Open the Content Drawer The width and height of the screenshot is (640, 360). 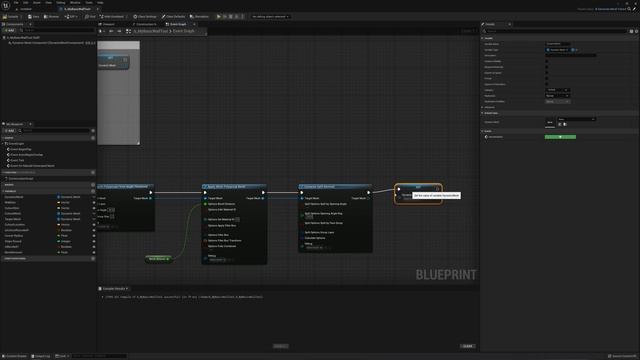coord(14,356)
